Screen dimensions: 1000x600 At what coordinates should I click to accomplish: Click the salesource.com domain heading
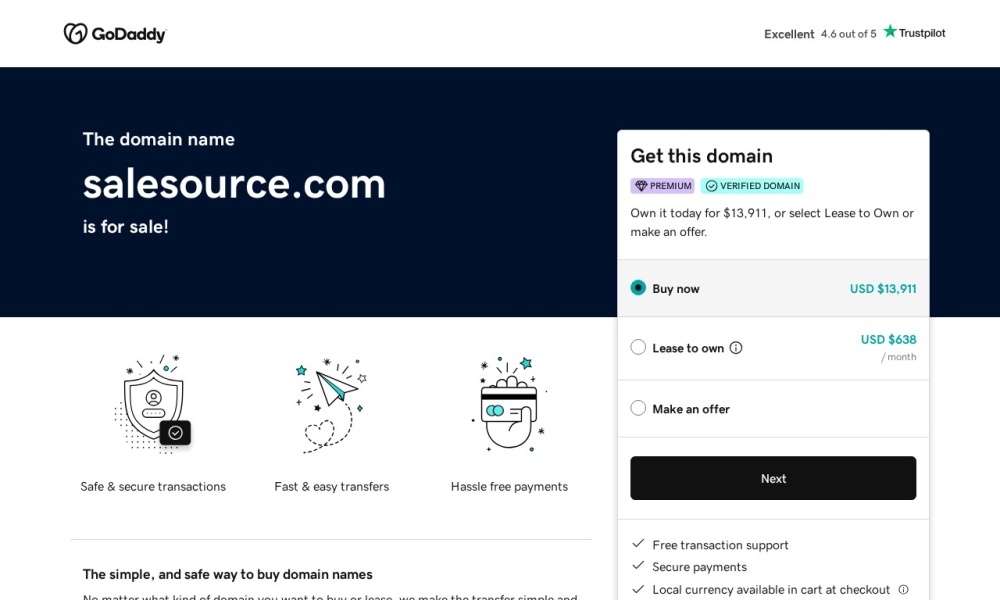coord(234,184)
